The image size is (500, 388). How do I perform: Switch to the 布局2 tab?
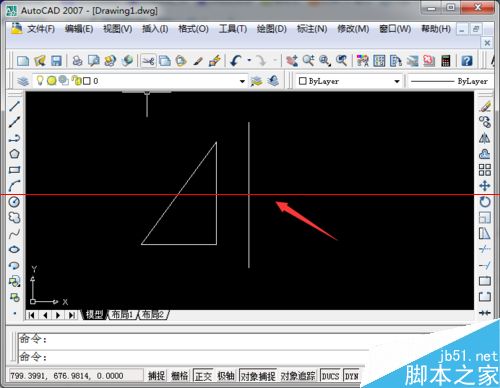(153, 314)
